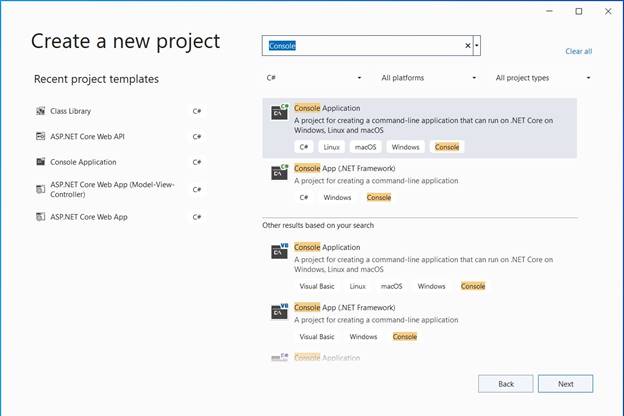Click the macOS tag on VB Console Application

392,287
